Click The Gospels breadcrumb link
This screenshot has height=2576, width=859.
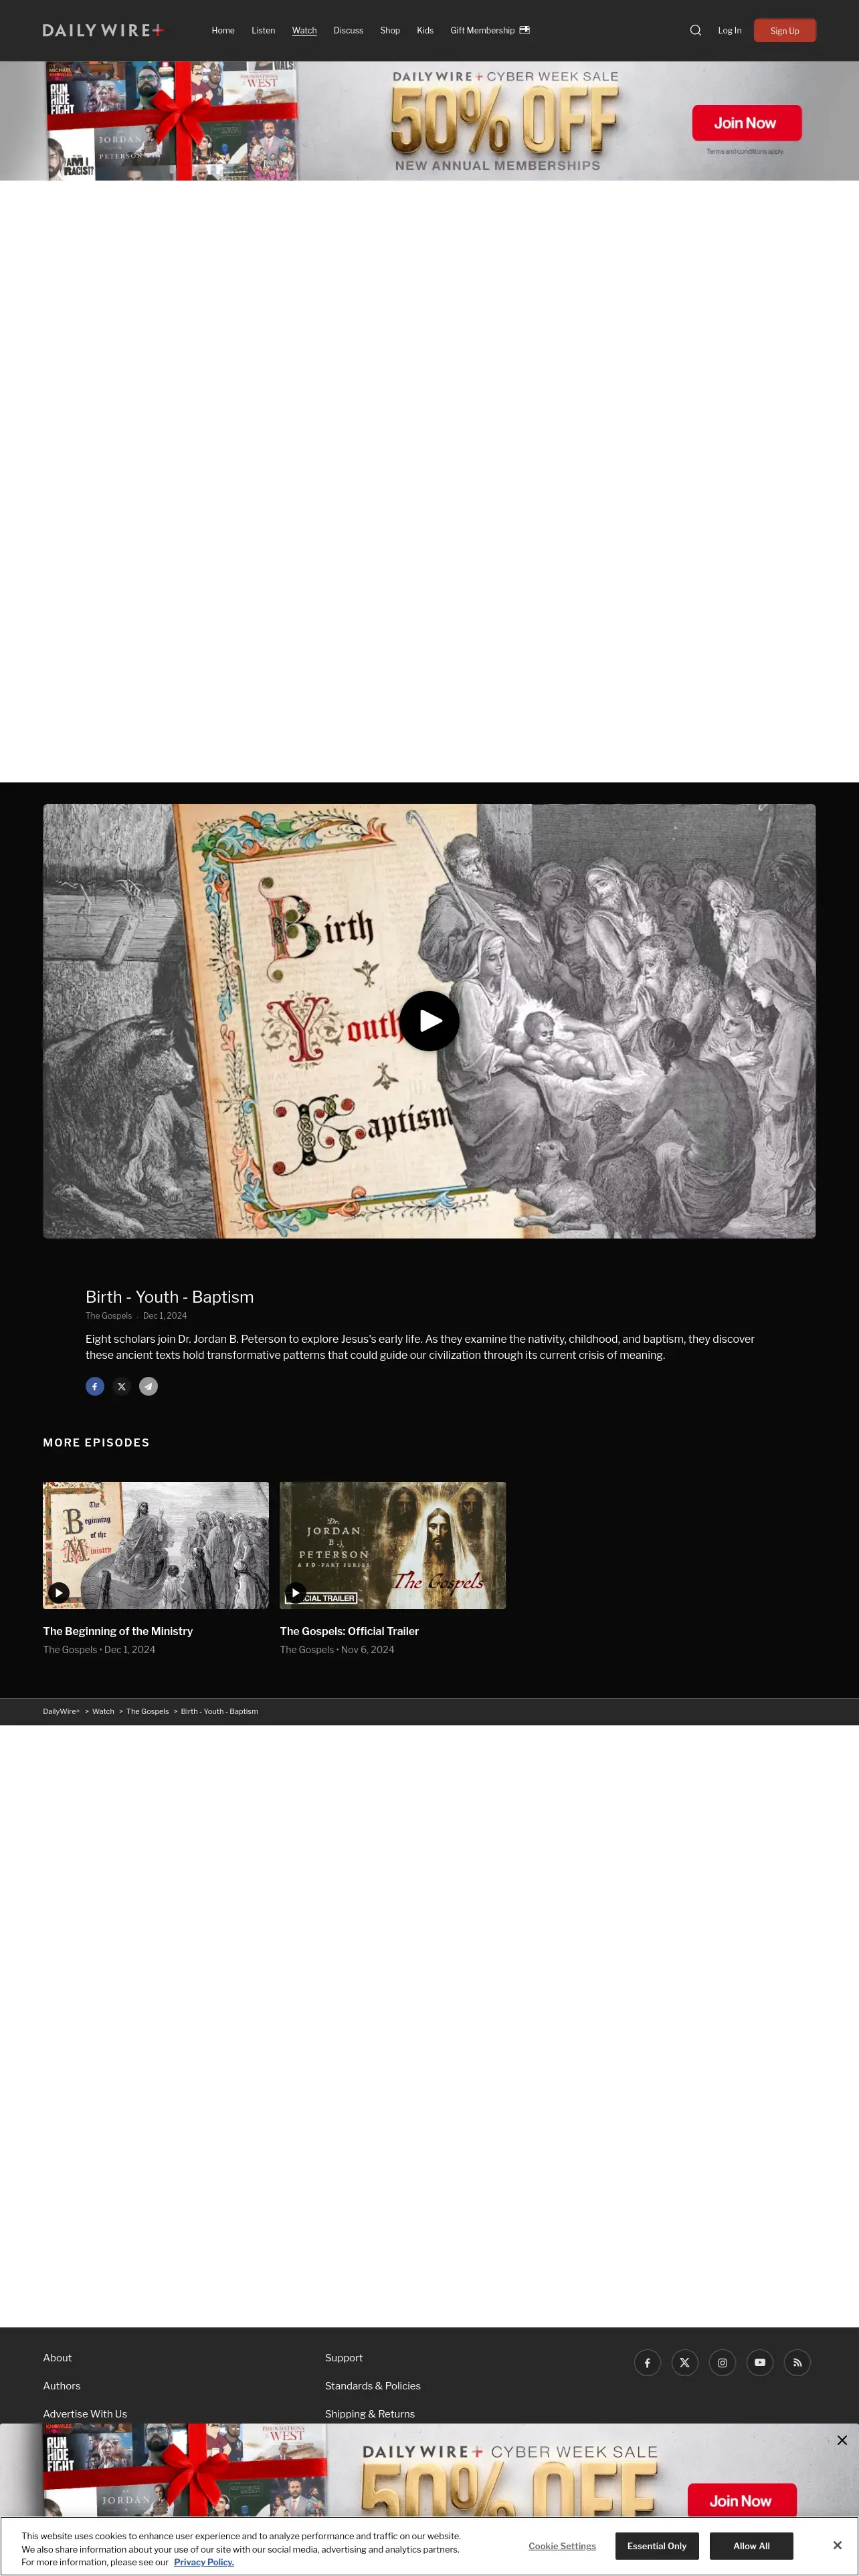pyautogui.click(x=147, y=1711)
